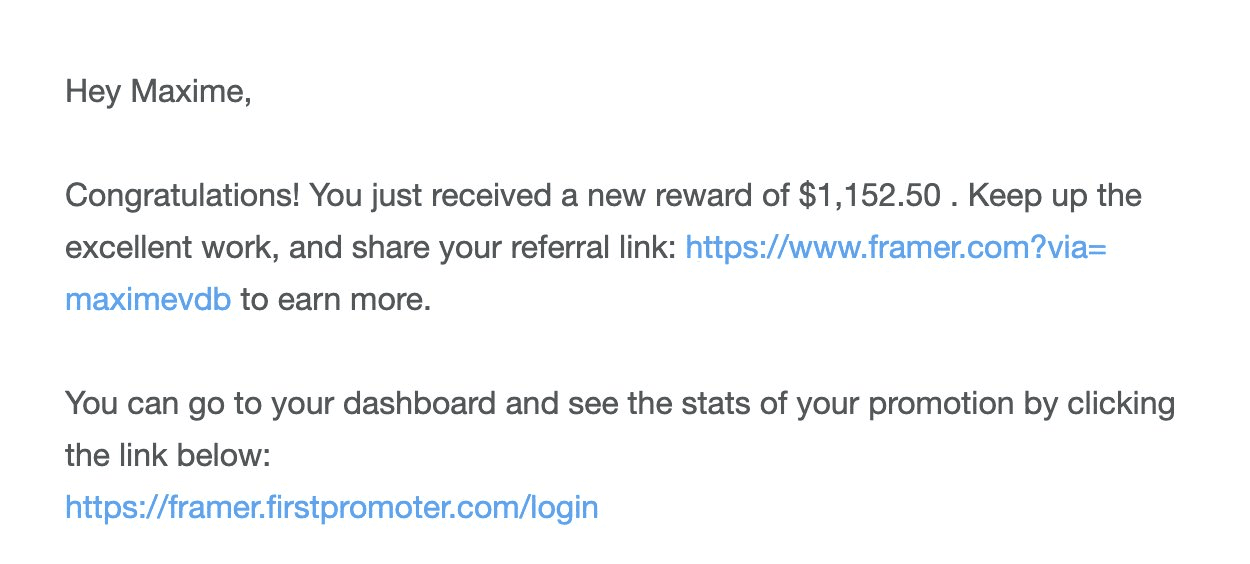Screen dimensions: 1250x564
Task: Click the phrase "Keep up the"
Action: 1054,196
